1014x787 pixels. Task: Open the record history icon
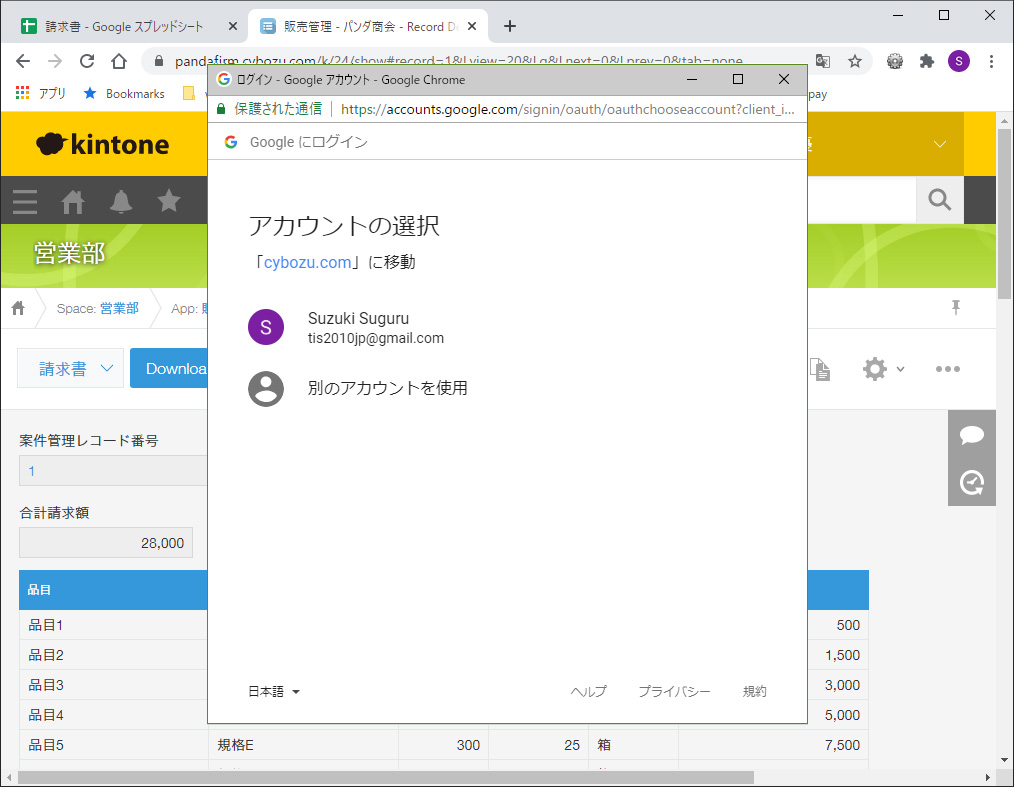[971, 483]
